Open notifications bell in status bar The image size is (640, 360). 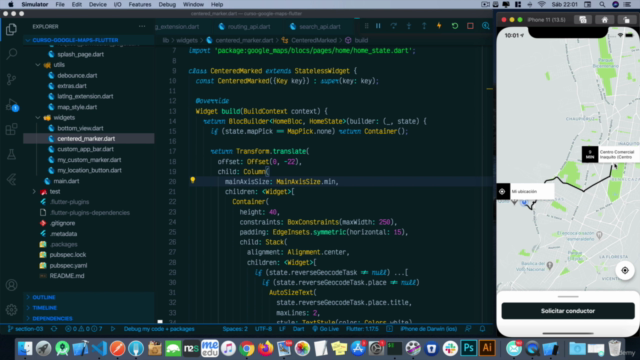[482, 329]
